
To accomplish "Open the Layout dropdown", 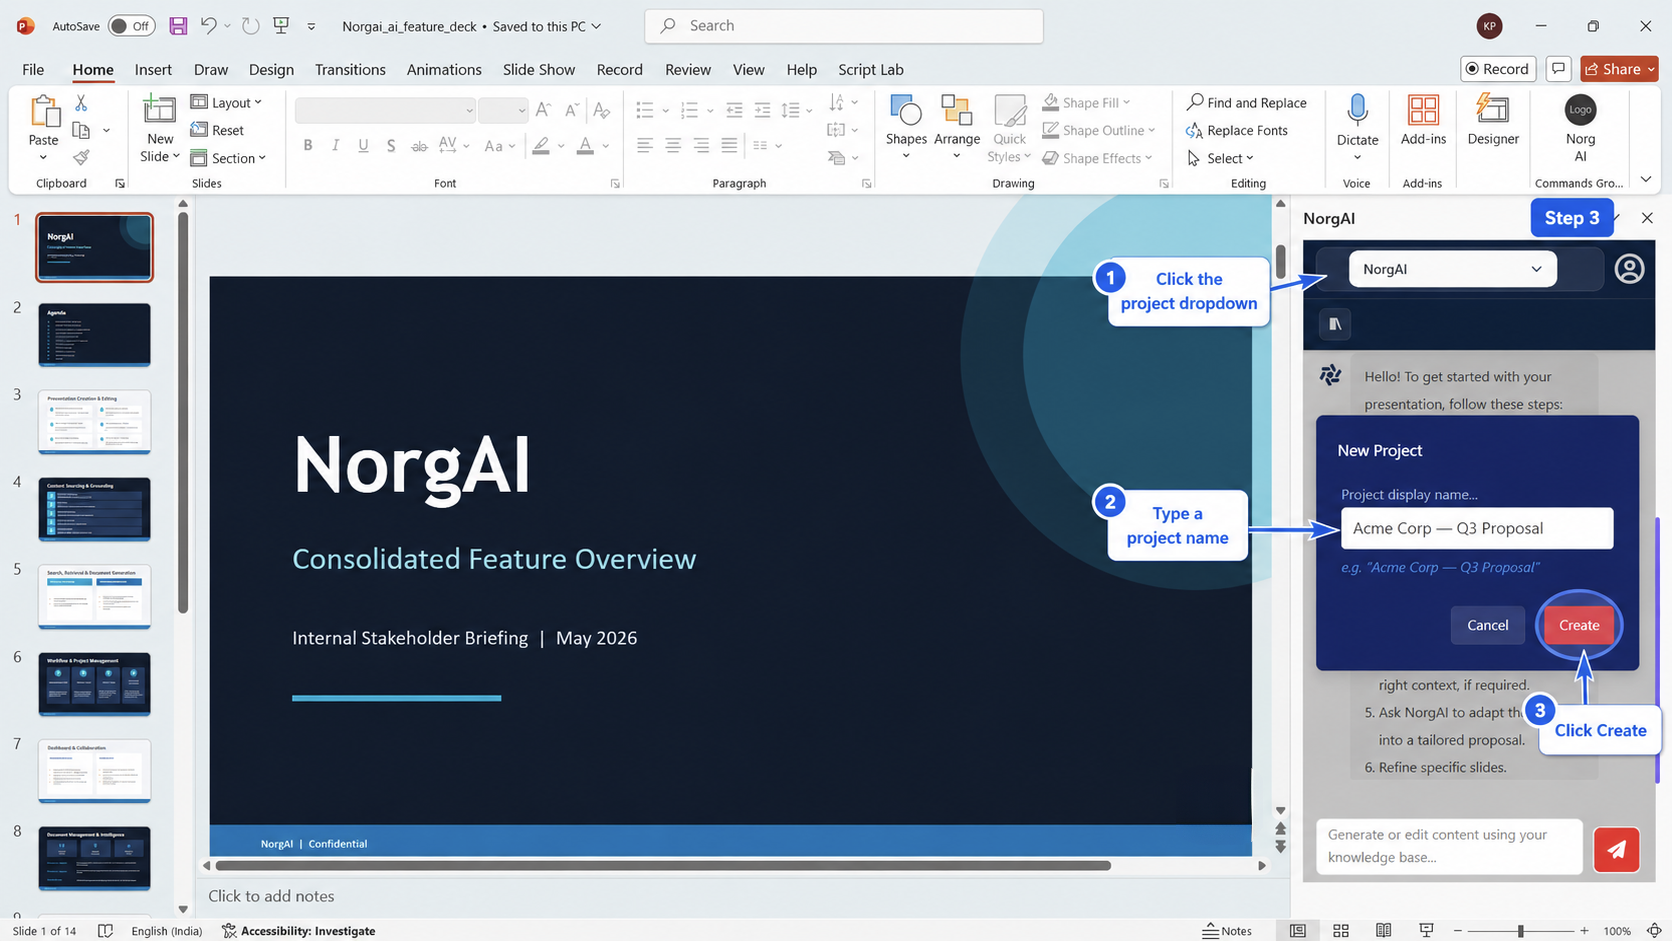I will (x=226, y=102).
